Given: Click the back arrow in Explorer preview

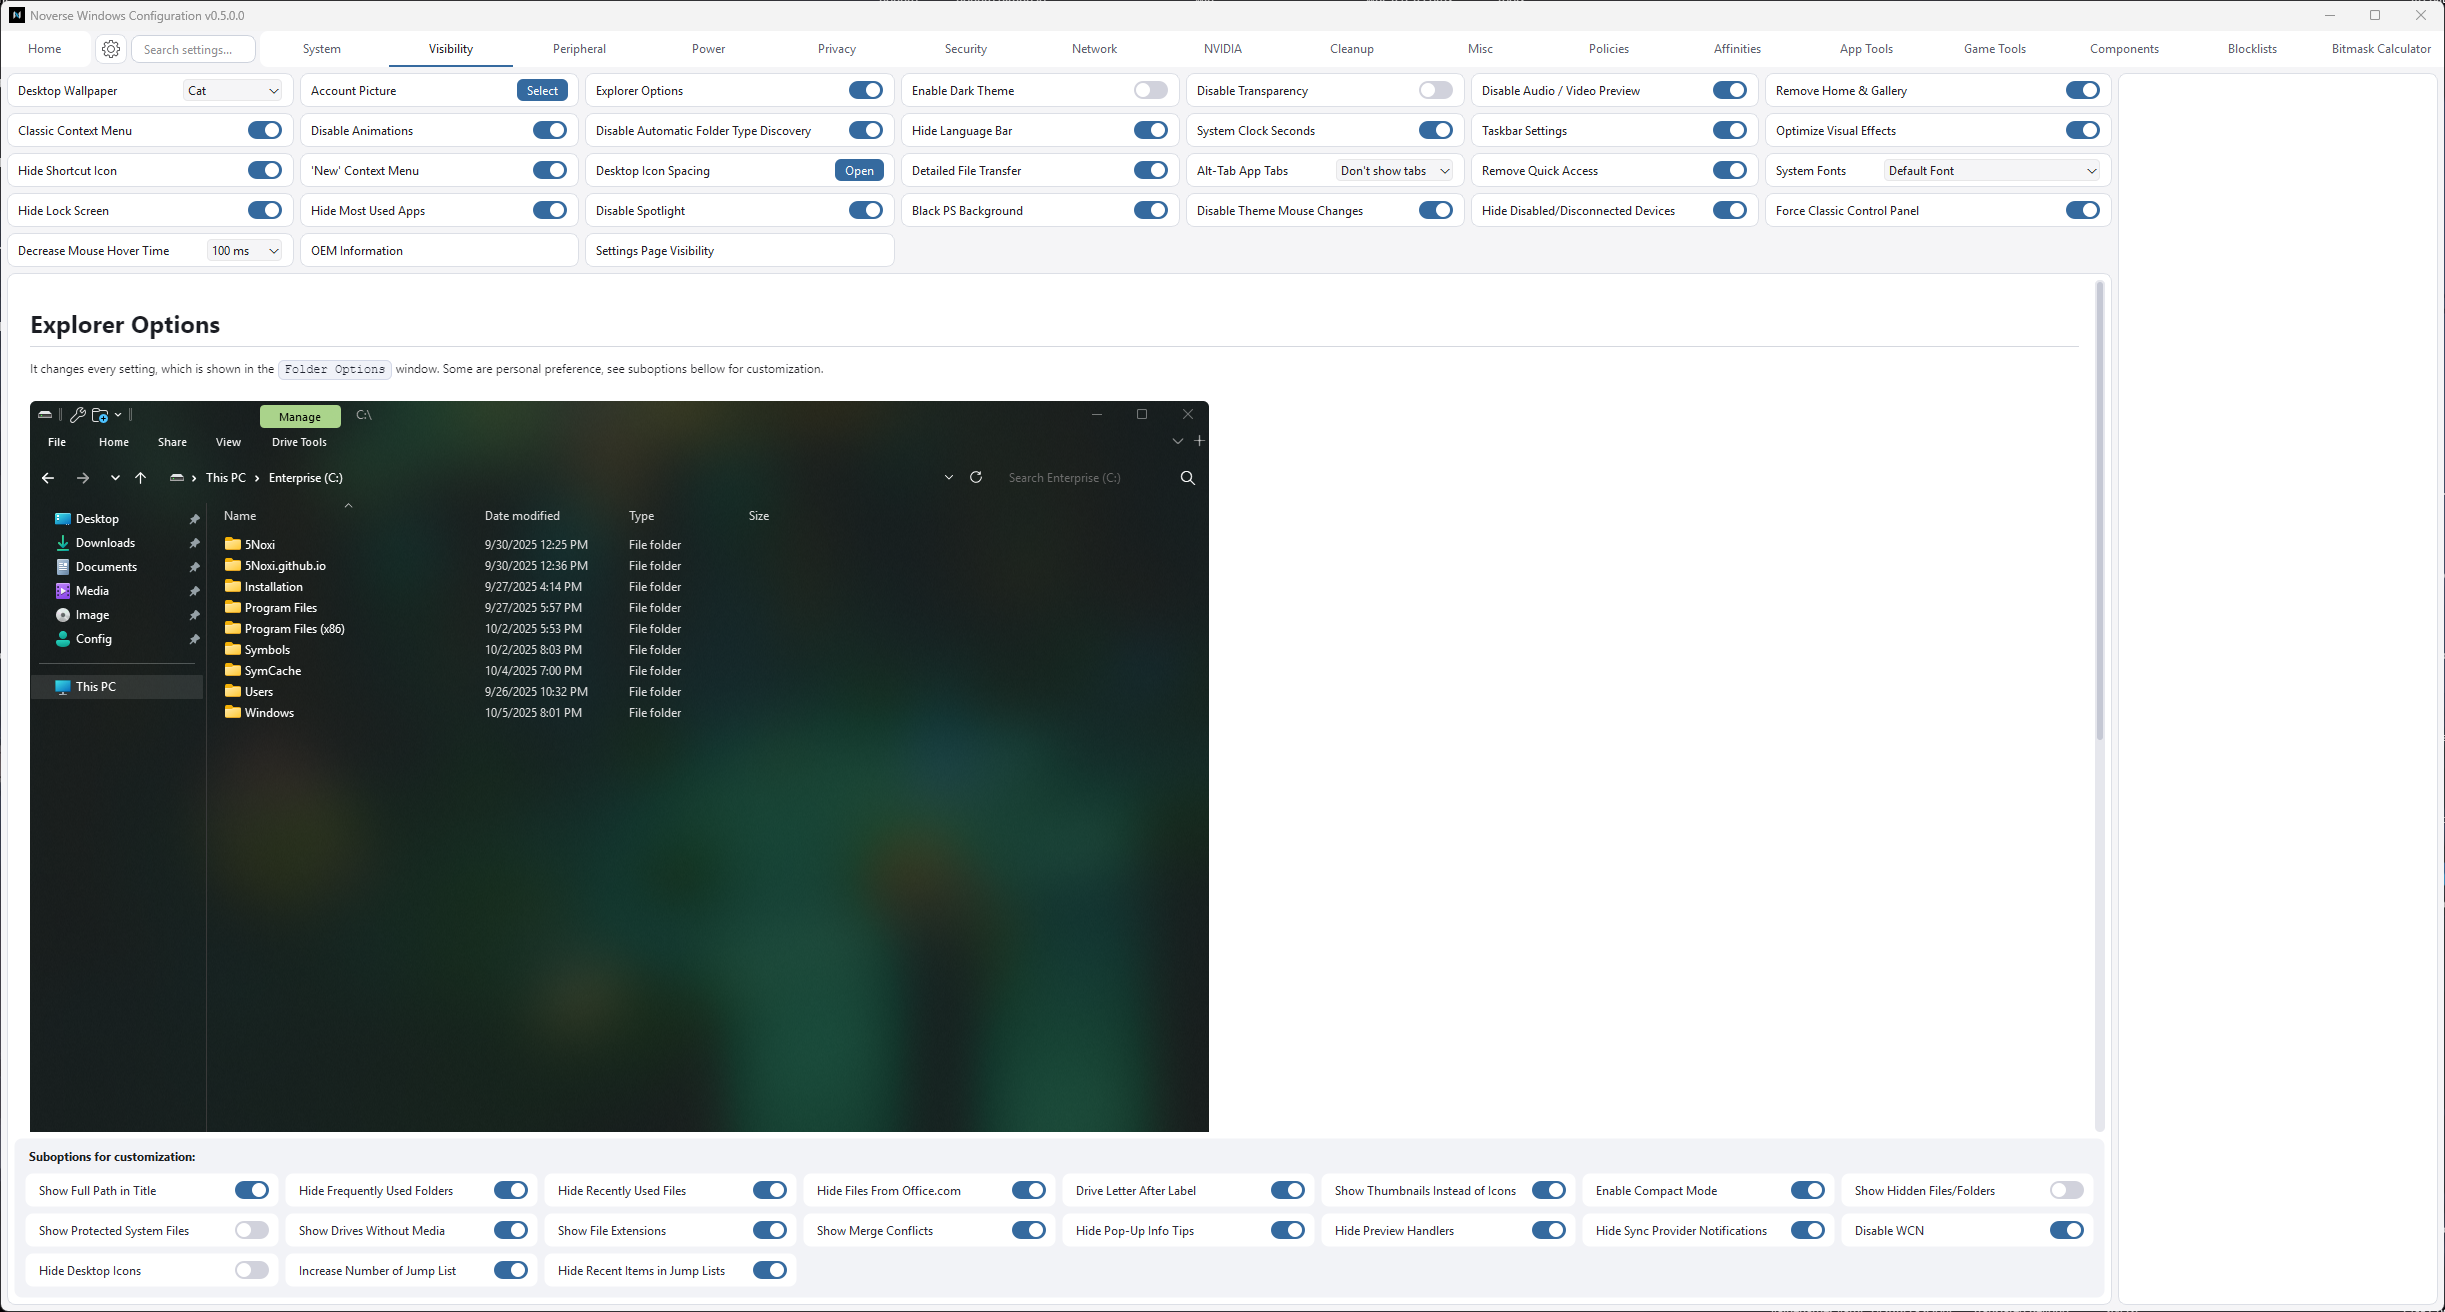Looking at the screenshot, I should click(x=48, y=478).
